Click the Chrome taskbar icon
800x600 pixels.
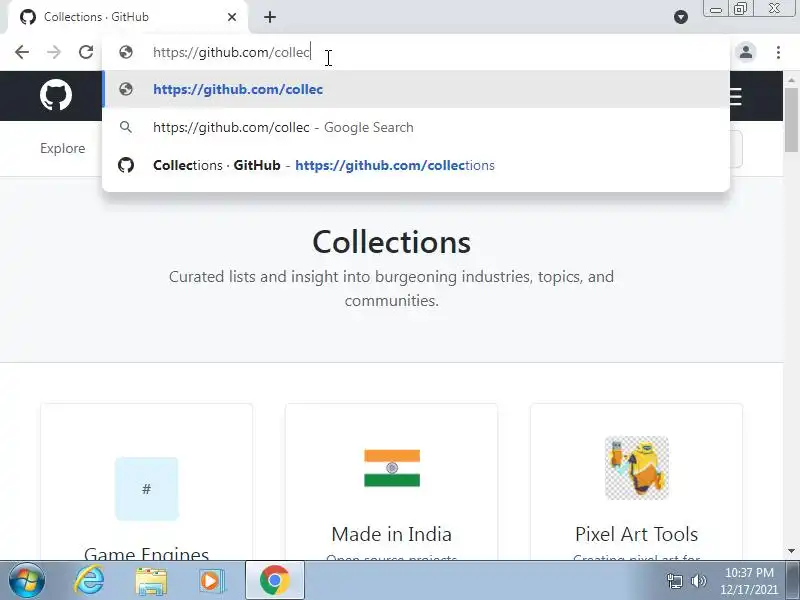point(275,581)
